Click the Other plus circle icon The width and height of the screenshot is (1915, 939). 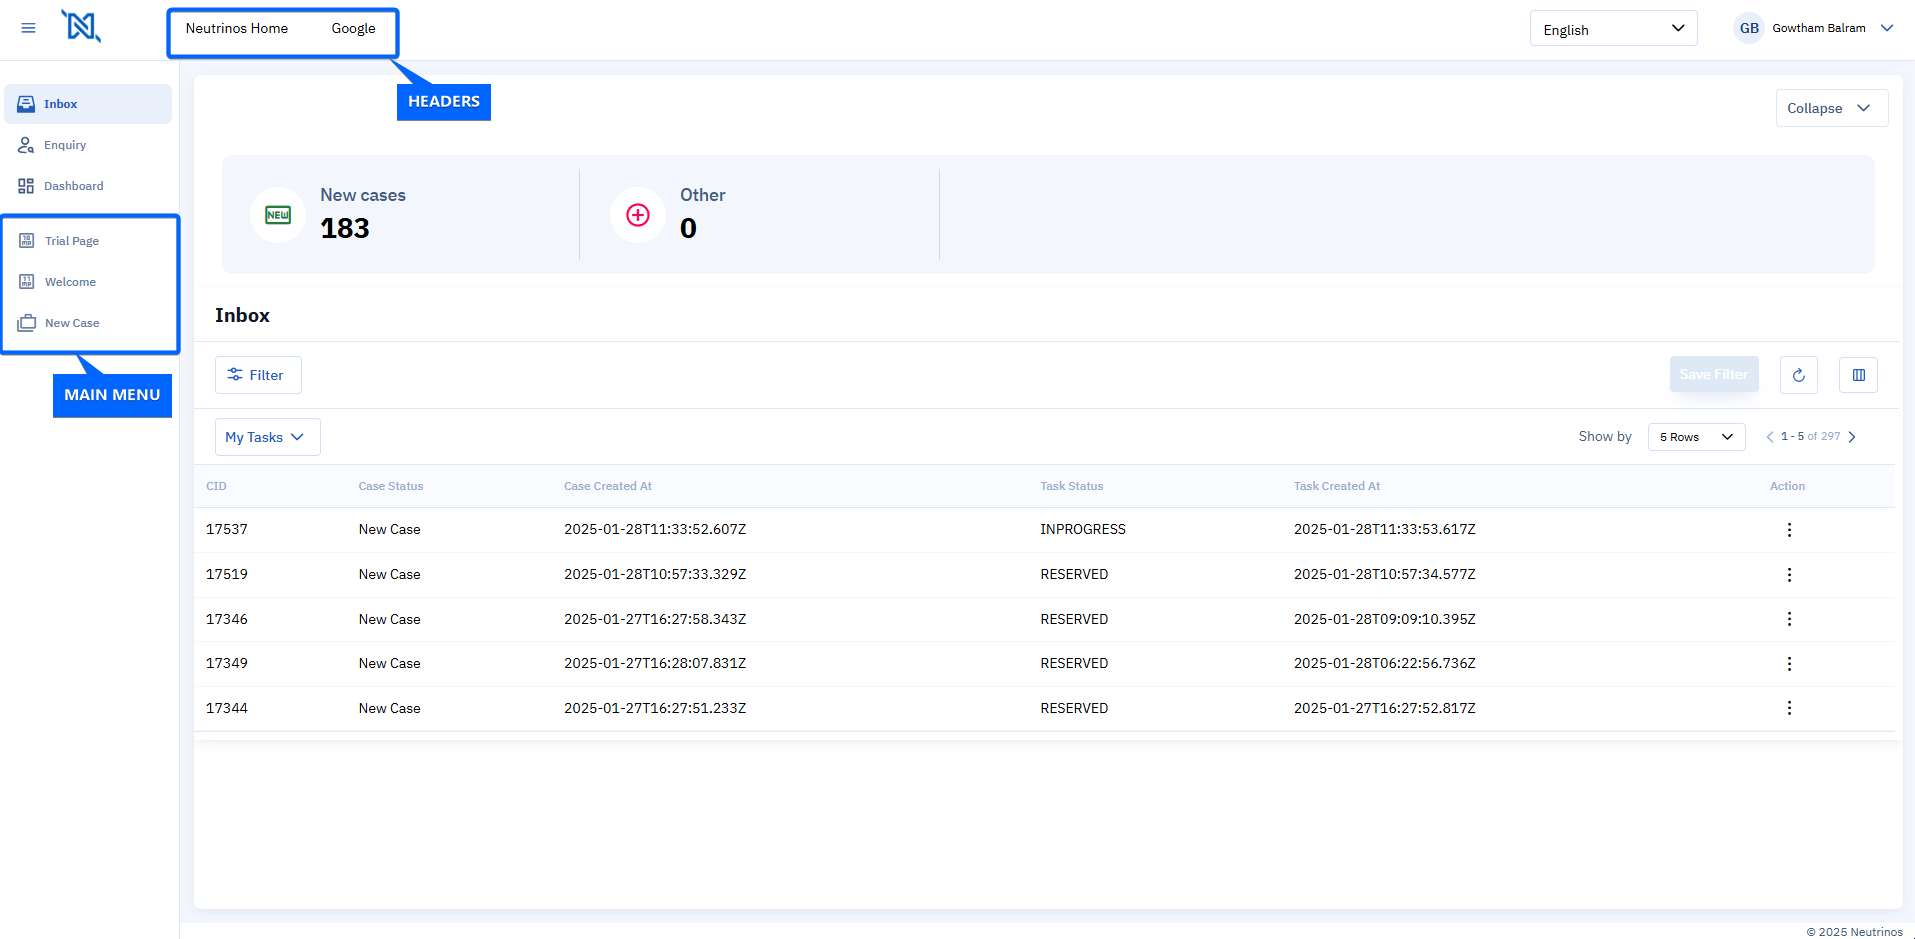coord(638,215)
